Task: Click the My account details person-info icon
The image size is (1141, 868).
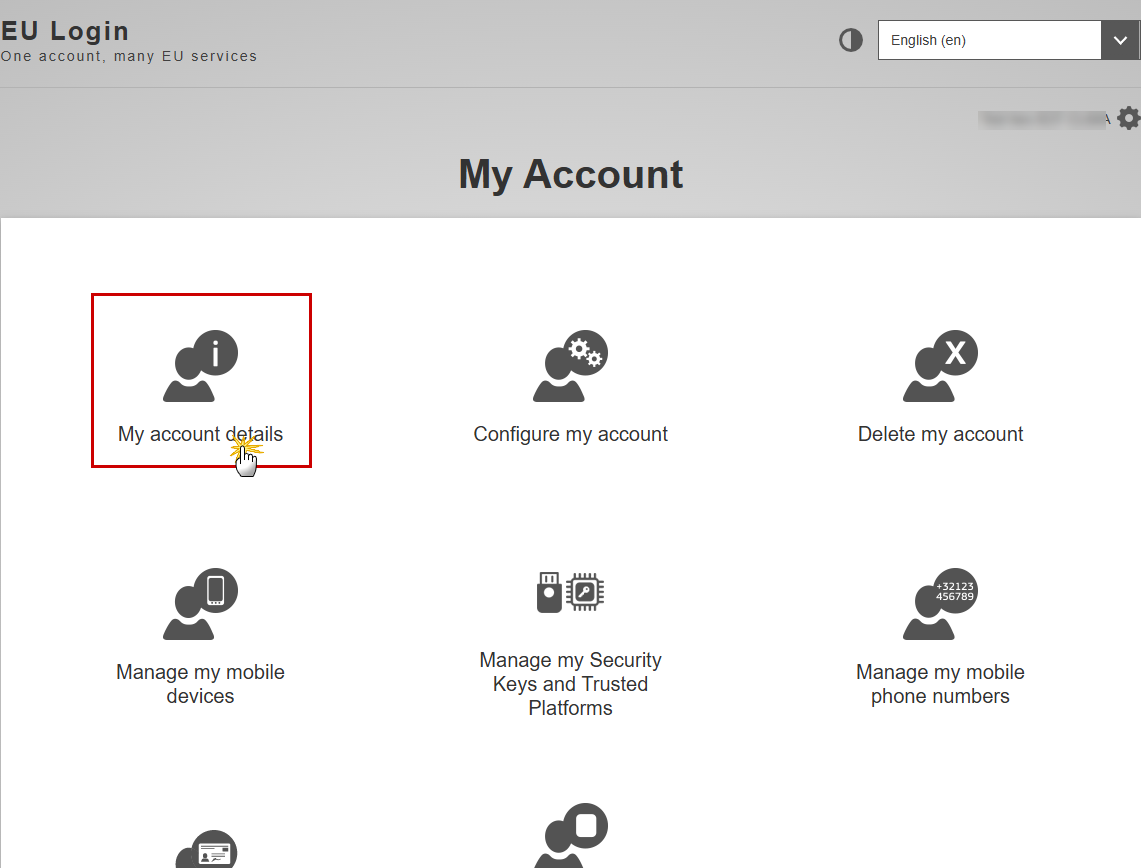Action: click(x=200, y=365)
